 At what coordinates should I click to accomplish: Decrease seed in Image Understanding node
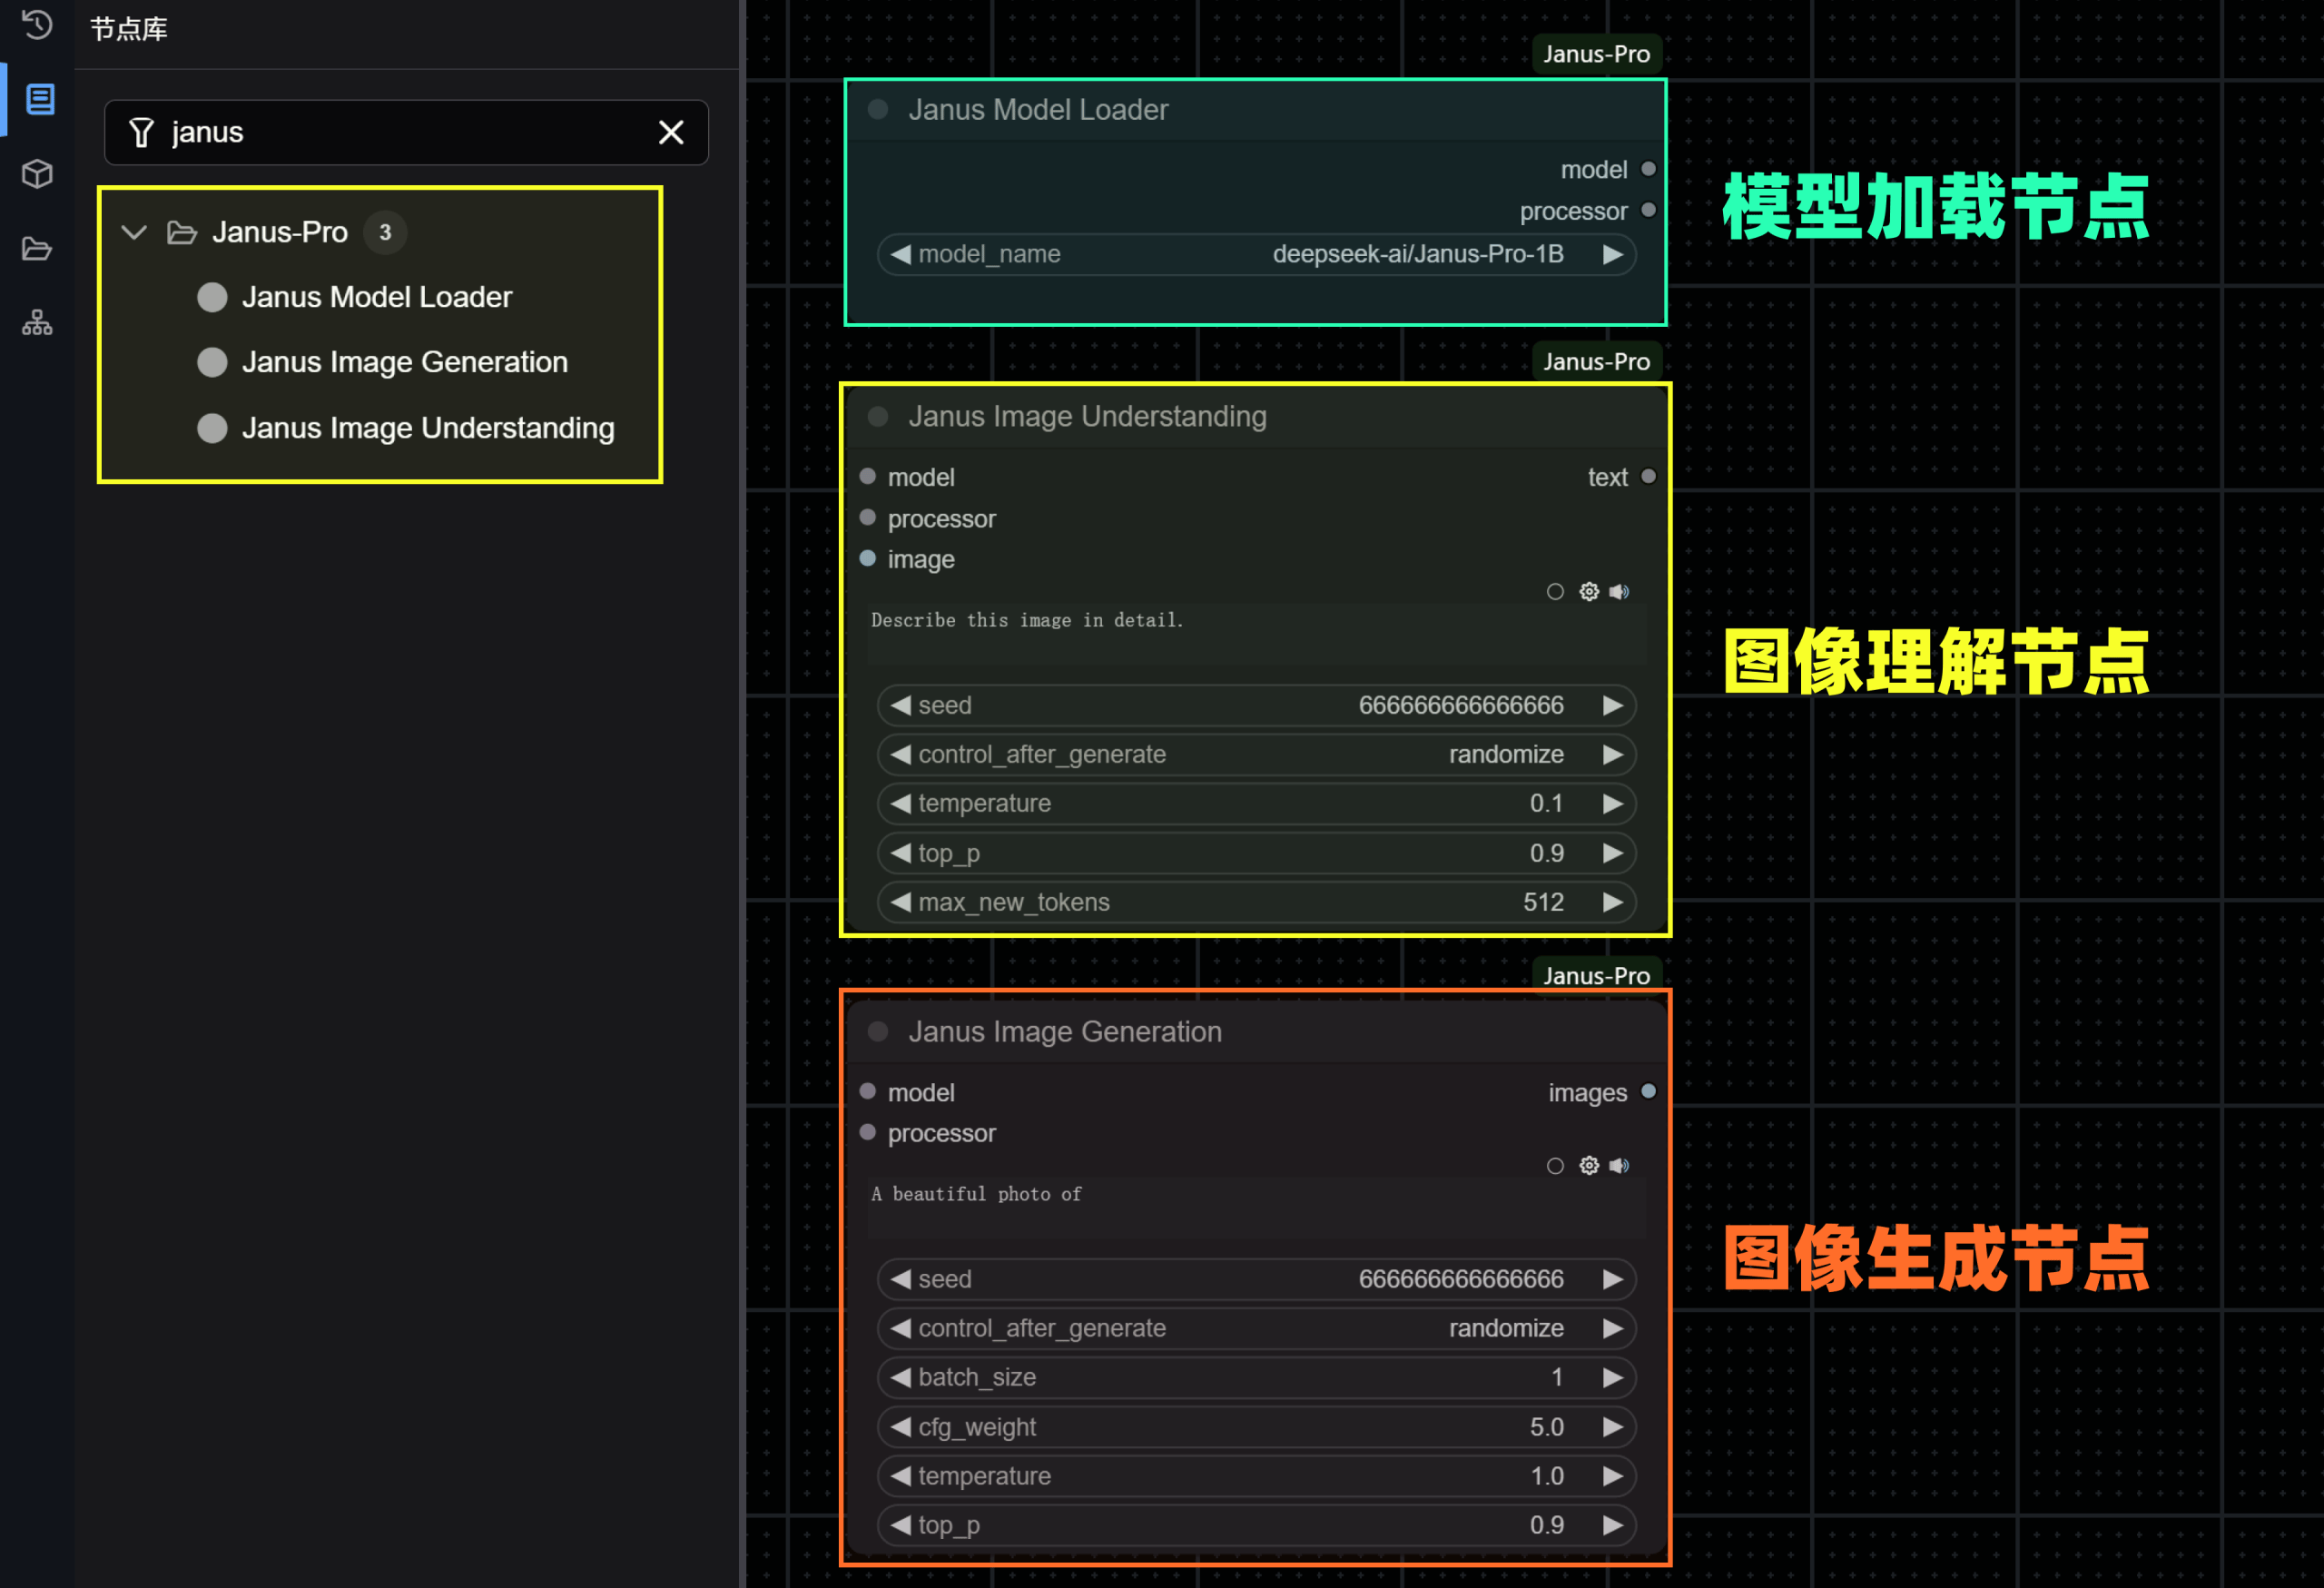pyautogui.click(x=900, y=705)
